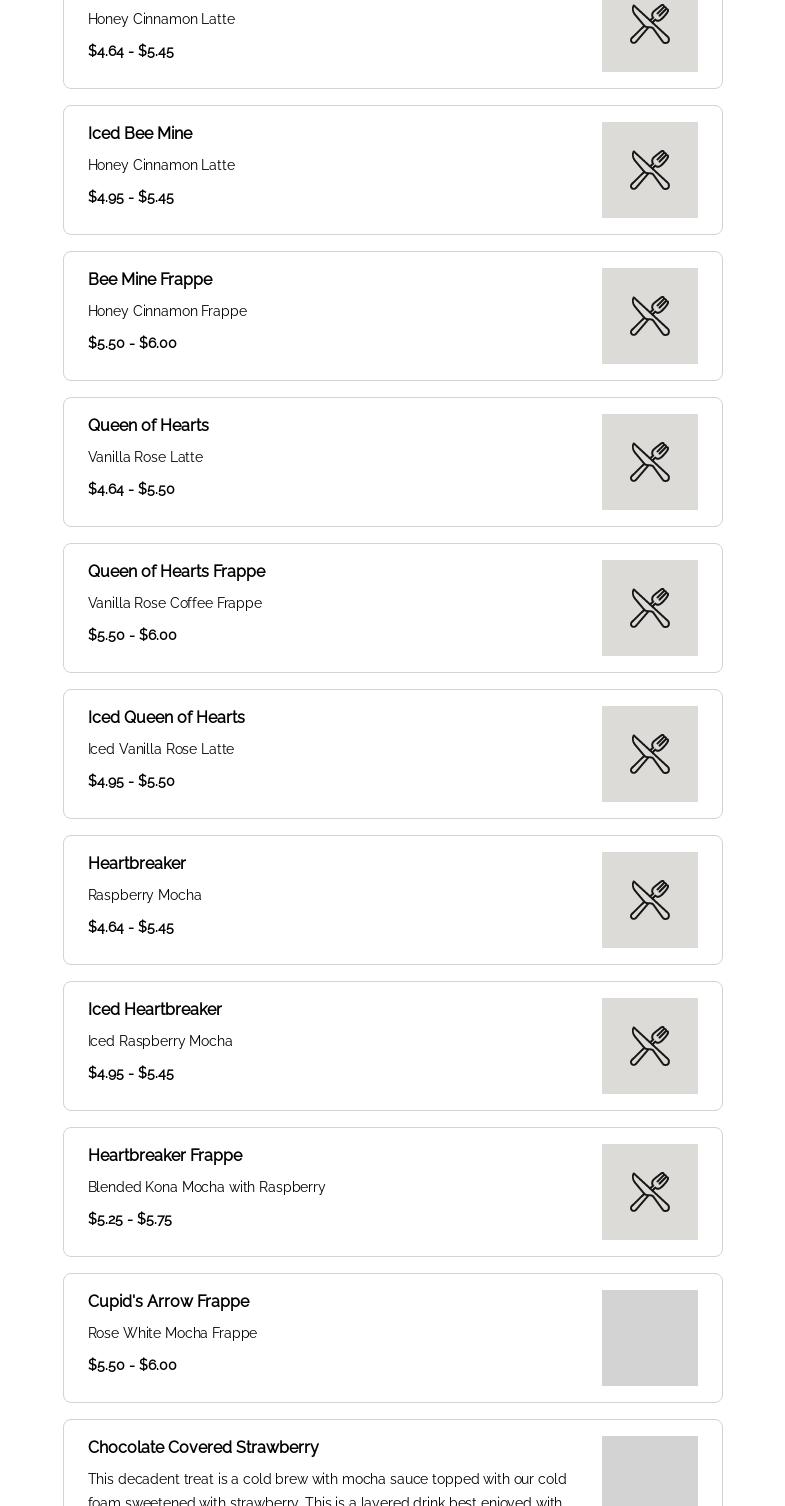The width and height of the screenshot is (785, 1506).
Task: Open the Cupid's Arrow Frappe title
Action: click(x=168, y=1302)
